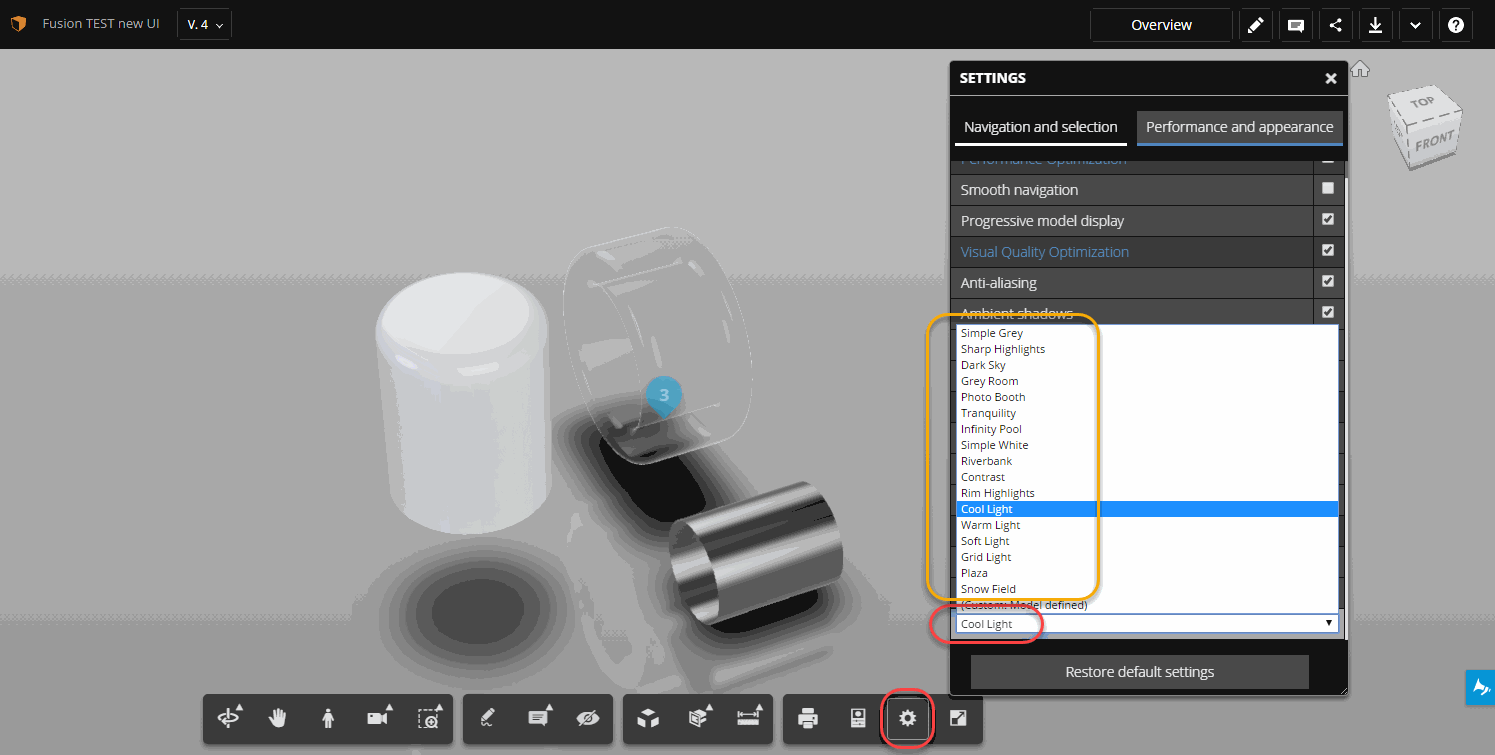Image resolution: width=1495 pixels, height=755 pixels.
Task: Select the Zoom window tool
Action: pyautogui.click(x=428, y=718)
